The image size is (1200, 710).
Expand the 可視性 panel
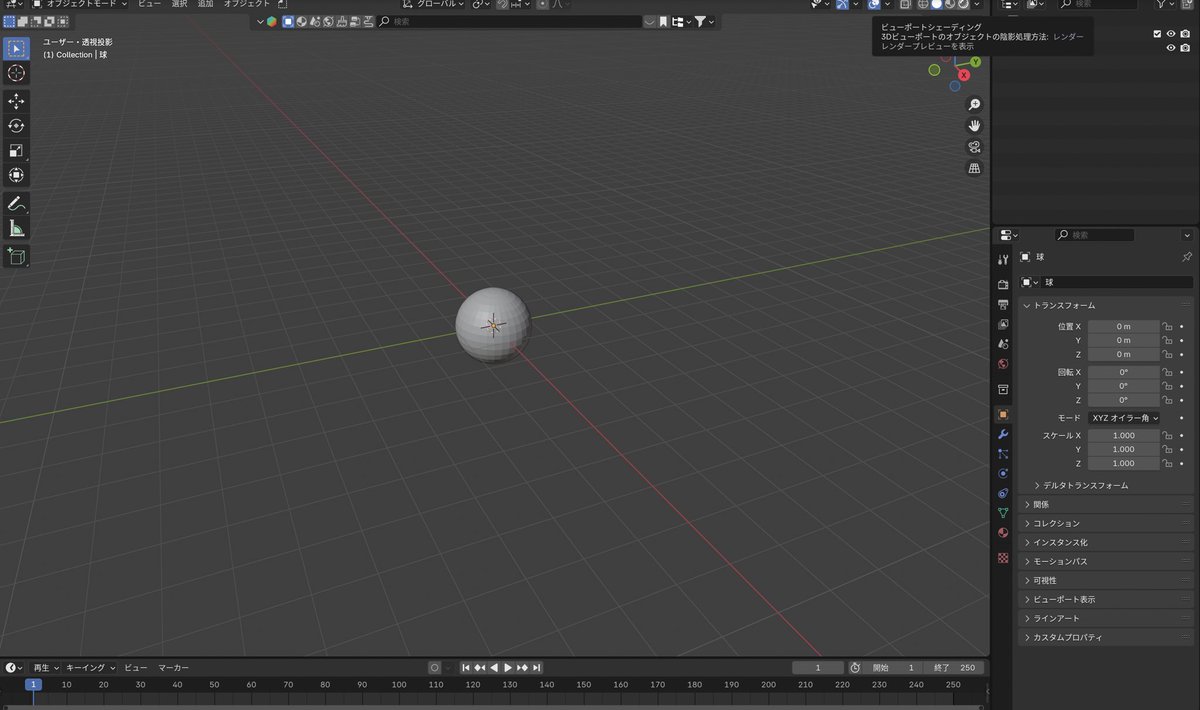1105,580
